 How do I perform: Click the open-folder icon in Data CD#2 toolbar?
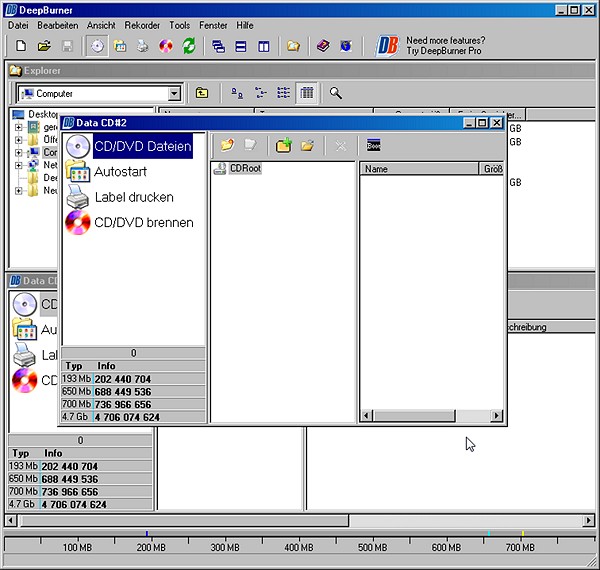pyautogui.click(x=307, y=145)
